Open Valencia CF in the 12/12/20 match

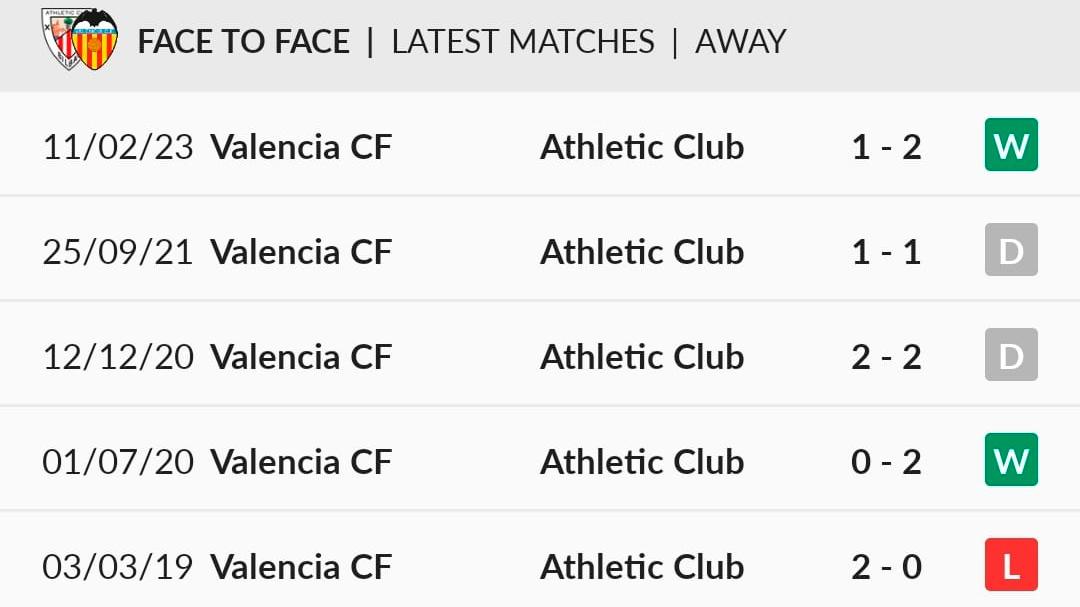[301, 357]
